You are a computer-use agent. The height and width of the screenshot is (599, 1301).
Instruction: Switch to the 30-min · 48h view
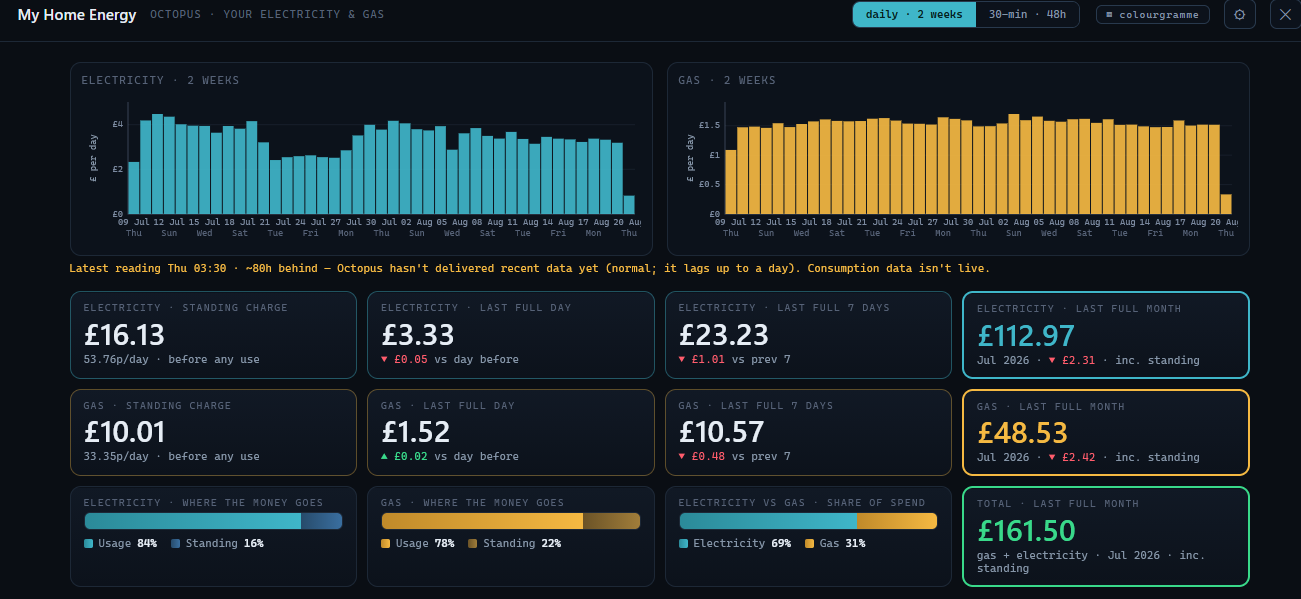1027,15
